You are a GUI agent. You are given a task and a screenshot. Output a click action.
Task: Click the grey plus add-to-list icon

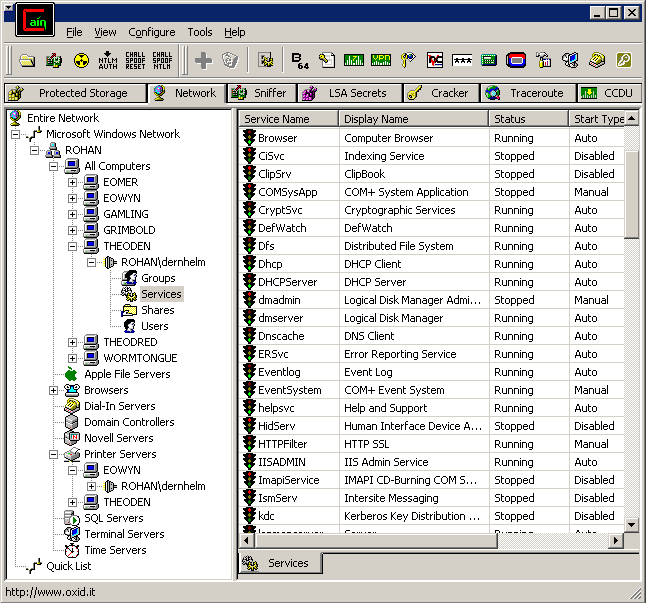point(204,61)
